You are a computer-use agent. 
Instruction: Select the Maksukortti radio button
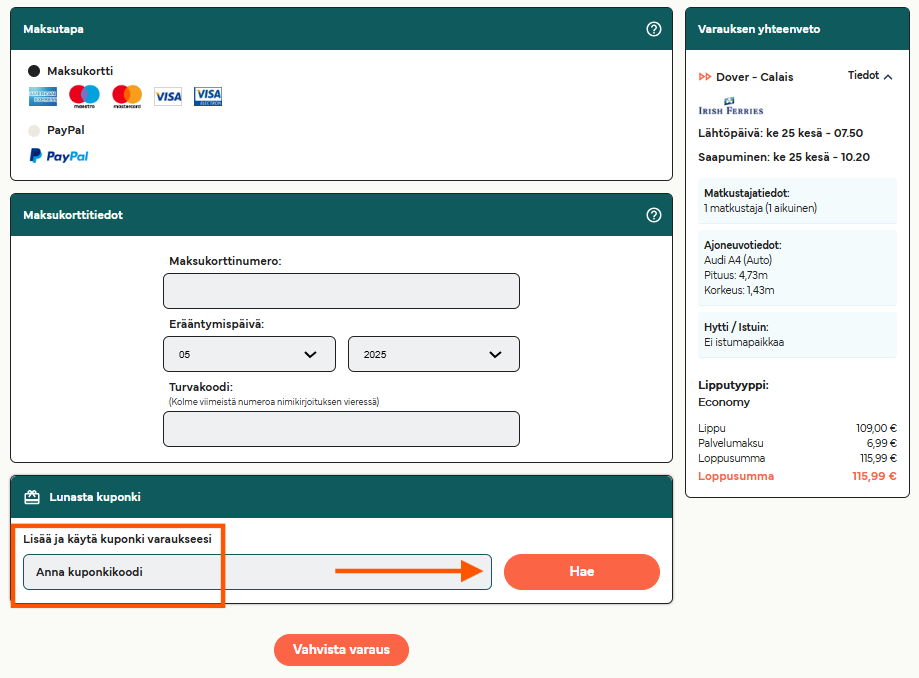click(x=34, y=71)
